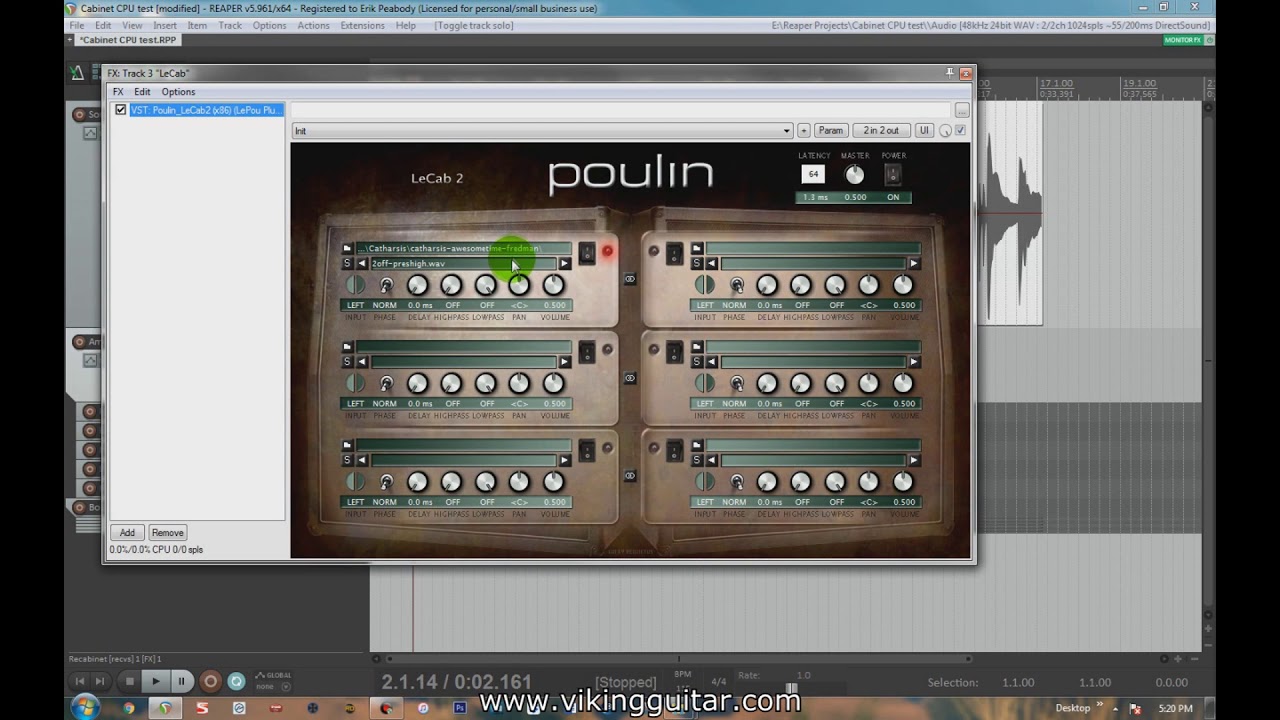Click the link icon between top cabinet slots

click(630, 279)
